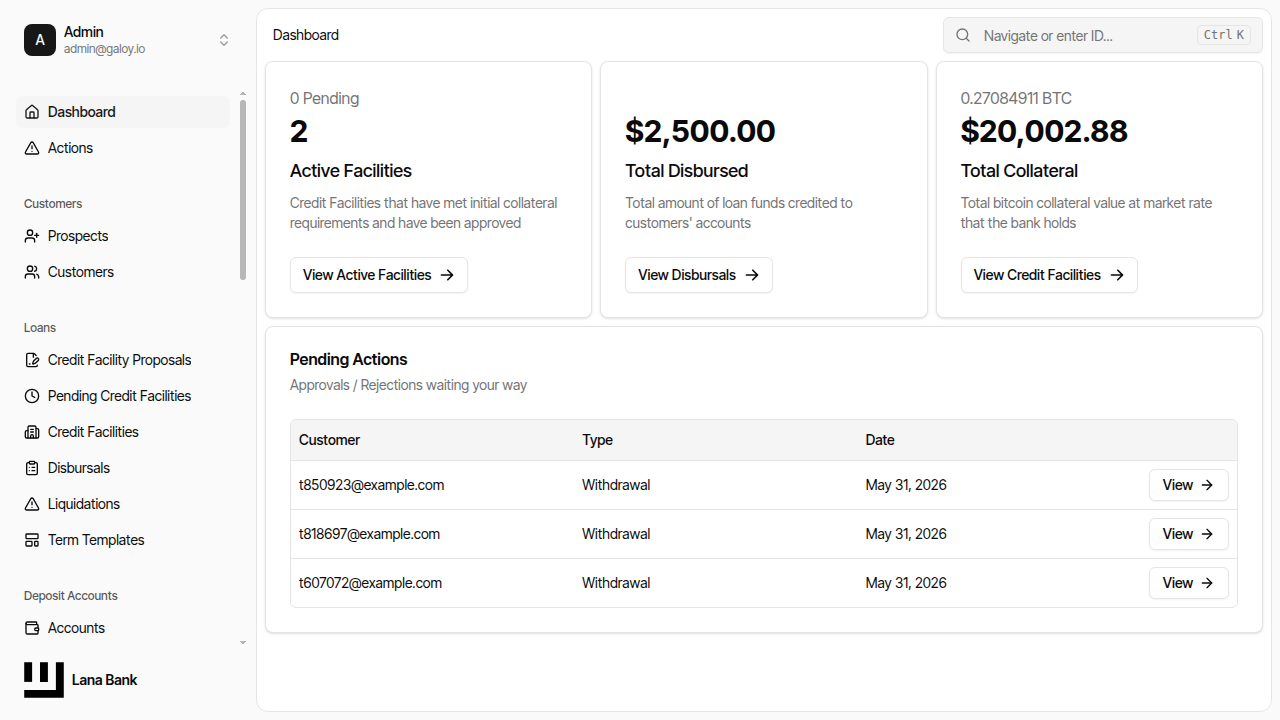
Task: Open the Dashboard menu item
Action: click(123, 112)
